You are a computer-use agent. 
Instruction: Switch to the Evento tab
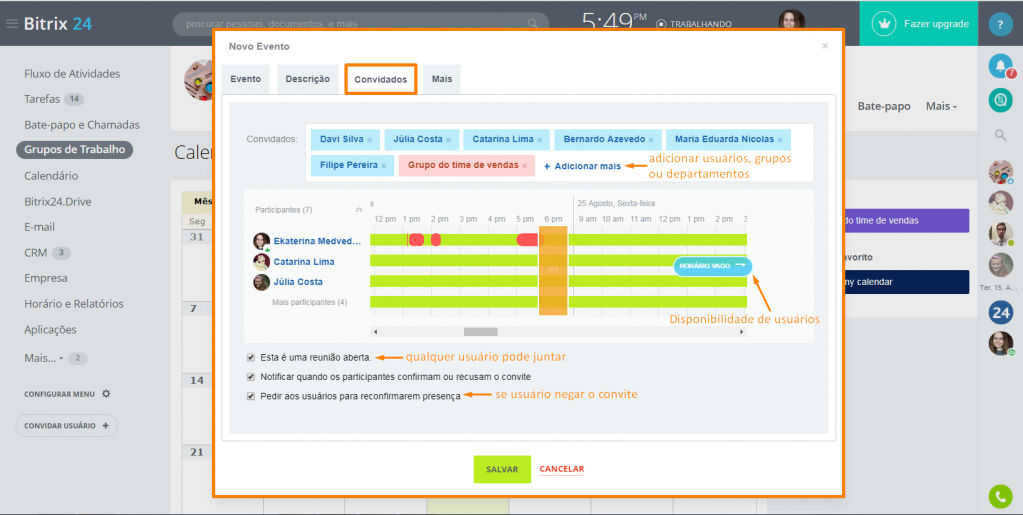(x=245, y=79)
